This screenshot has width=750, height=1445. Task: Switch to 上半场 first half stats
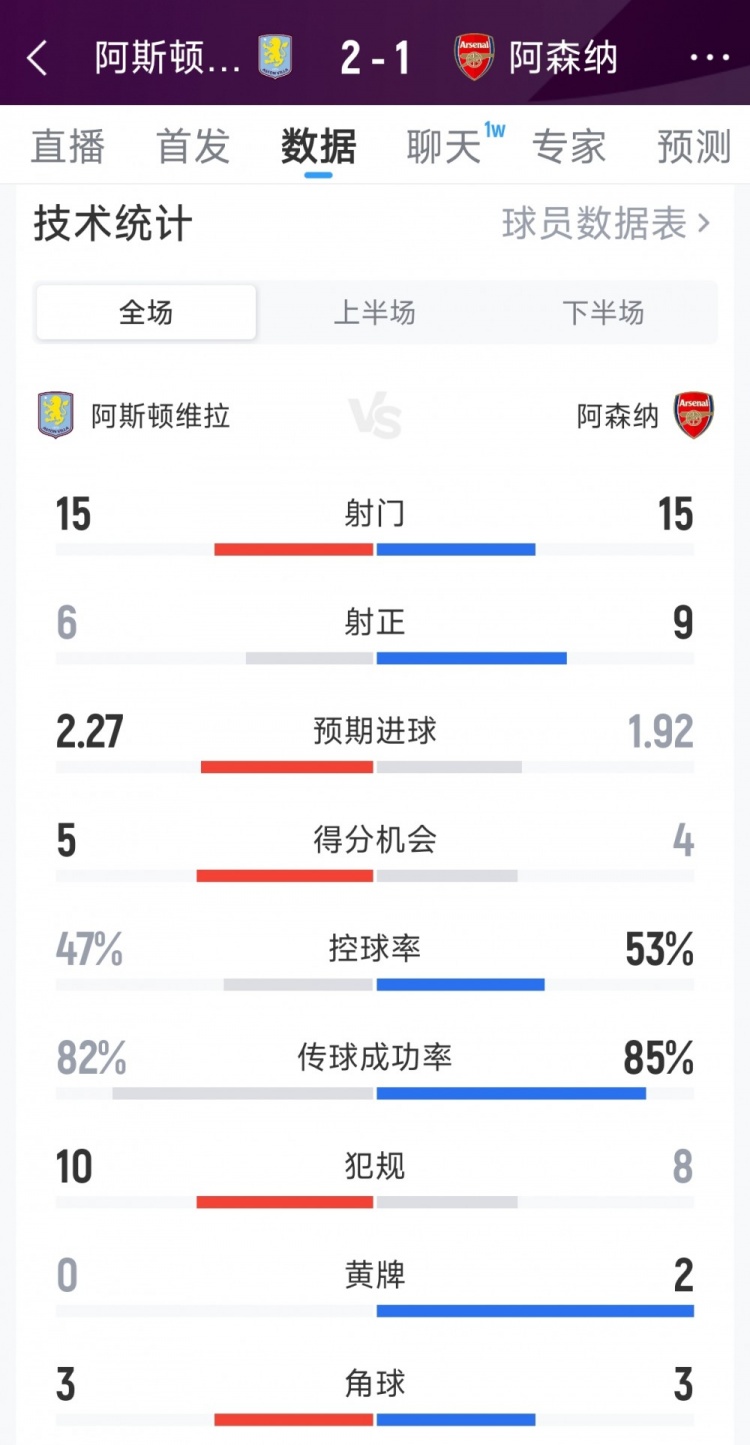coord(374,313)
